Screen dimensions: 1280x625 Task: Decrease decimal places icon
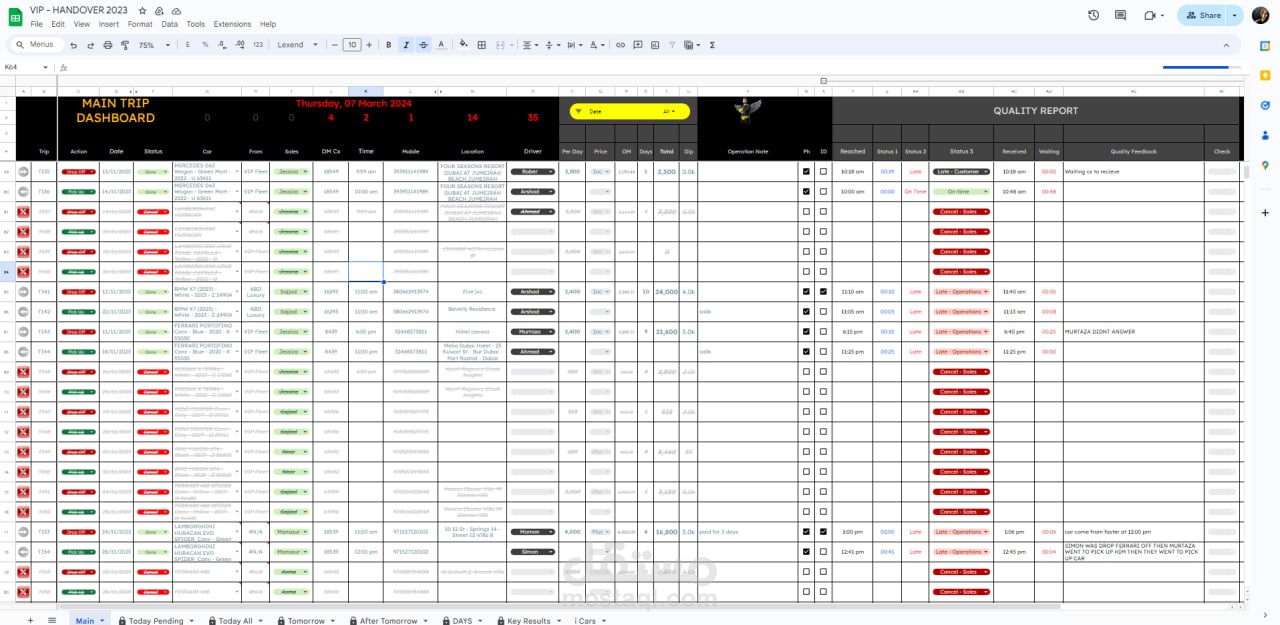222,45
